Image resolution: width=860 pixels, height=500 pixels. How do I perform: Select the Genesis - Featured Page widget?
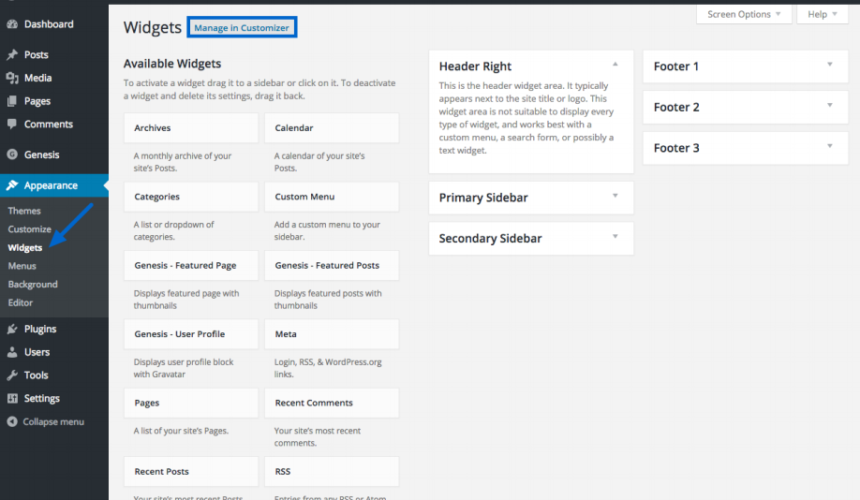coord(191,265)
